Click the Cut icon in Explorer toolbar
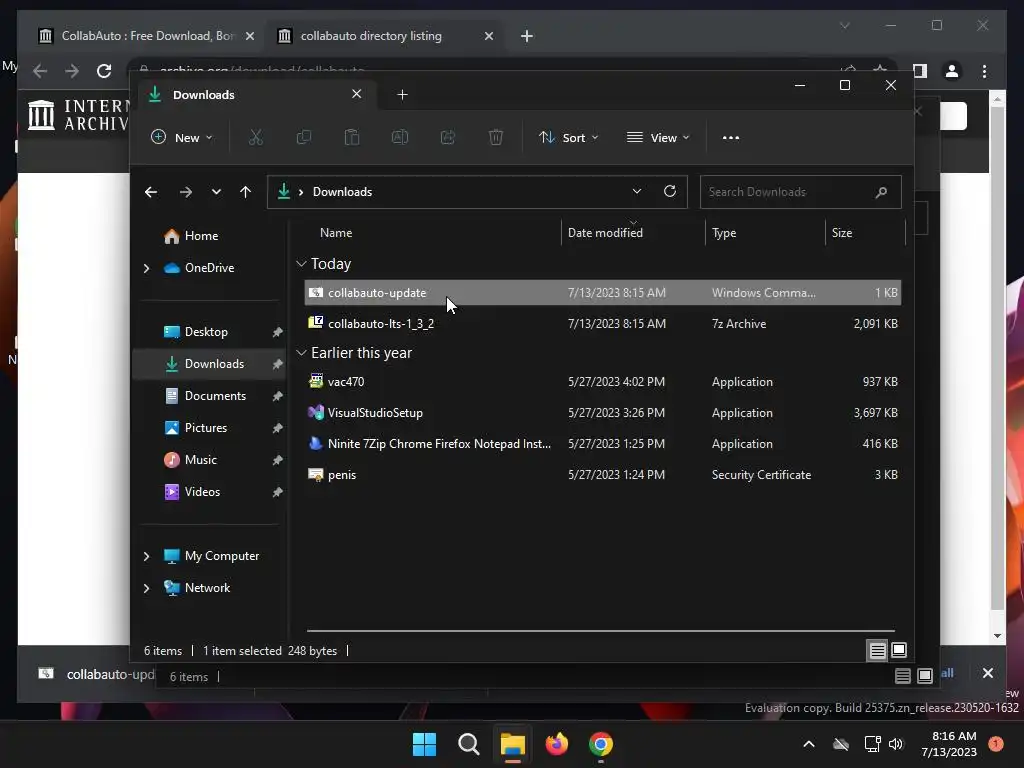Screen dimensions: 1024x768 (x=255, y=138)
